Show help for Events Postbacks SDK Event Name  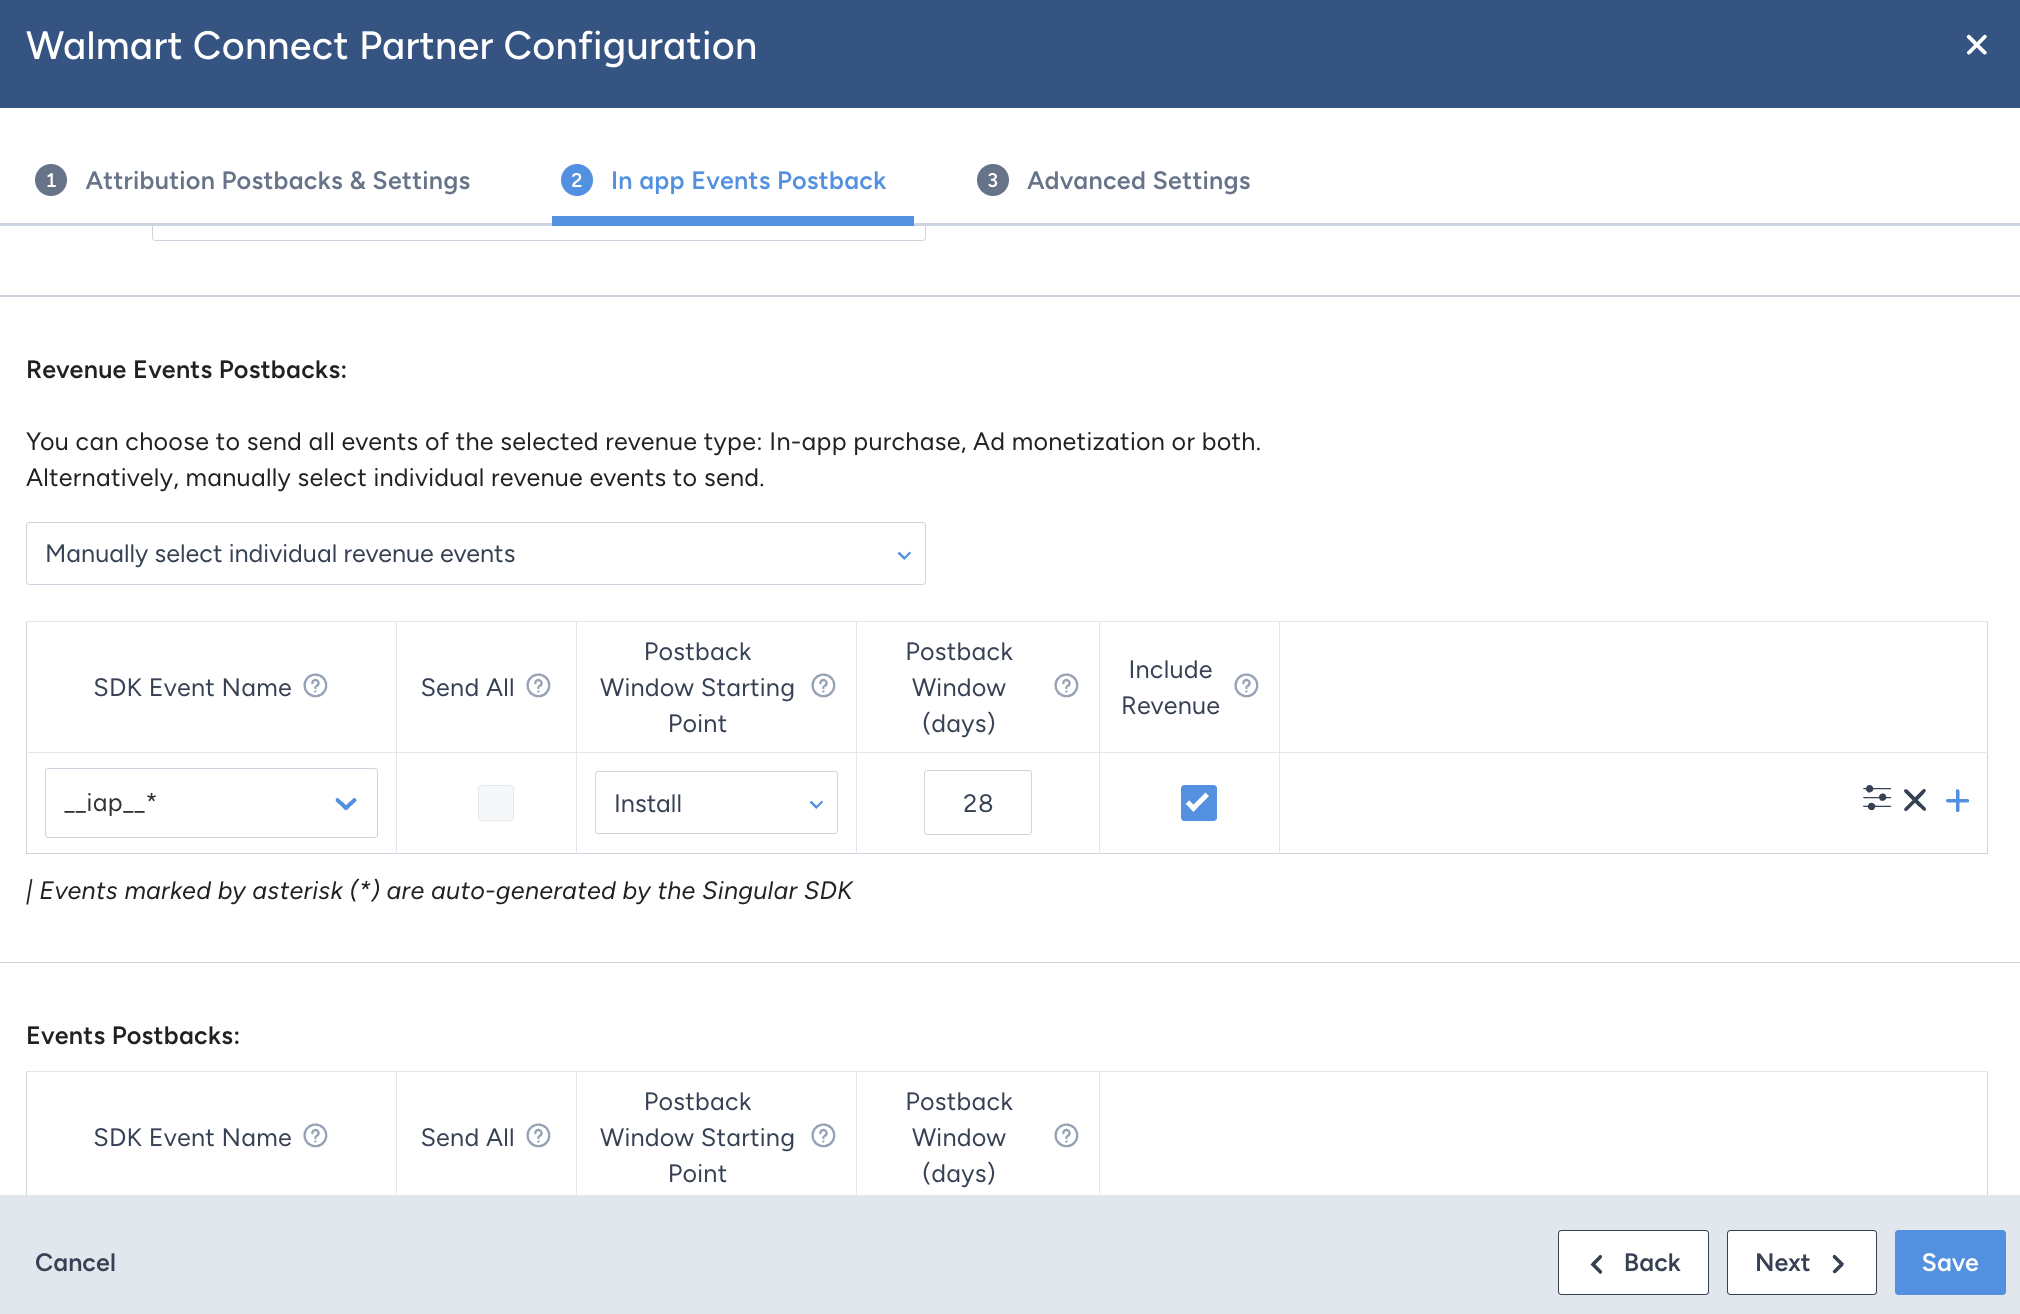coord(316,1136)
